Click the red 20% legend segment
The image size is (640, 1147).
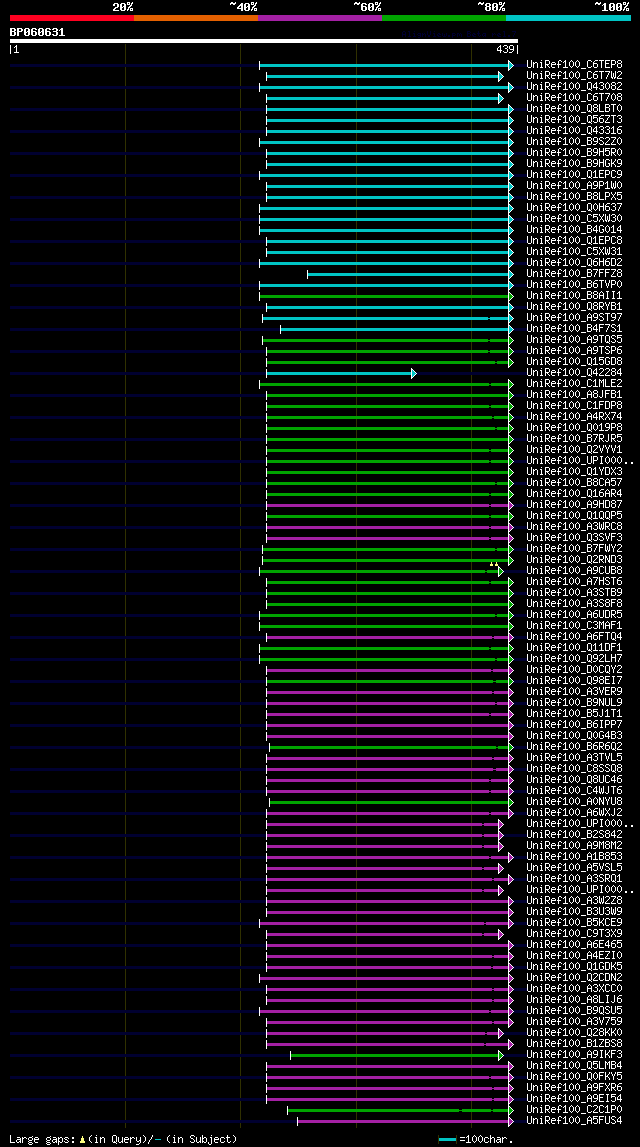pos(72,18)
